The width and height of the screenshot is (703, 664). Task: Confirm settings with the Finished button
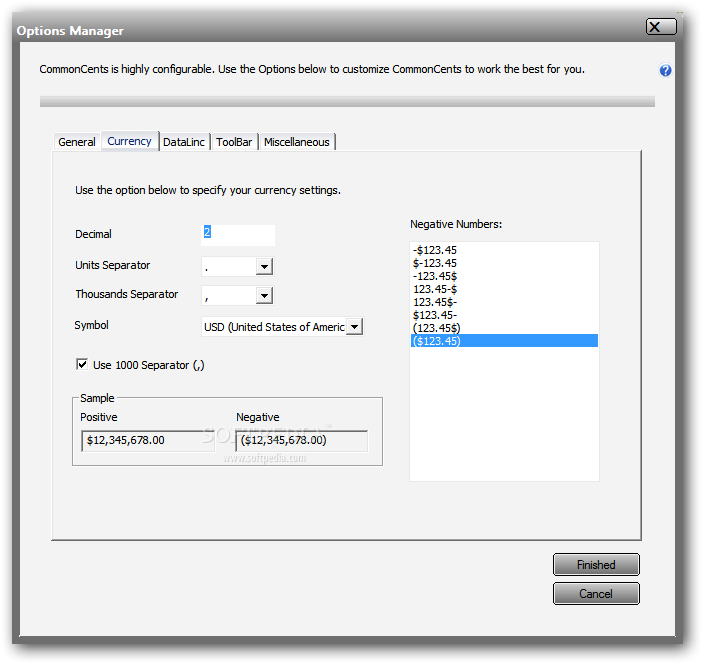596,564
